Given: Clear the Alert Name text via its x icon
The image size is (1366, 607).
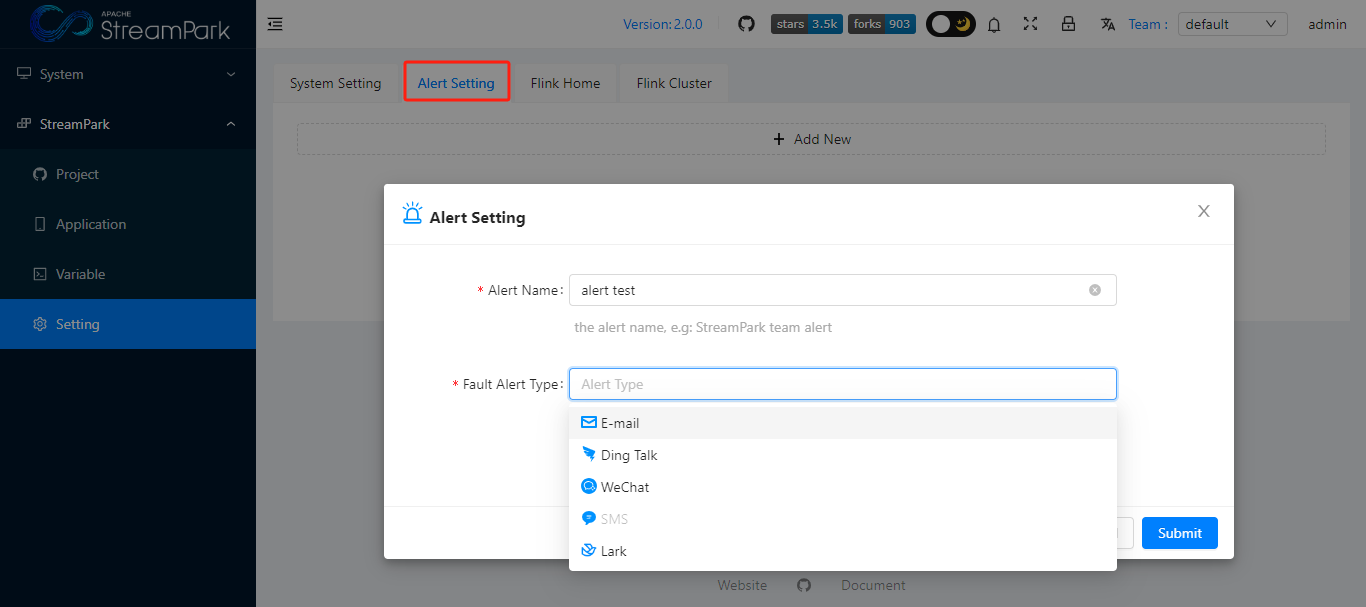Looking at the screenshot, I should [1095, 290].
